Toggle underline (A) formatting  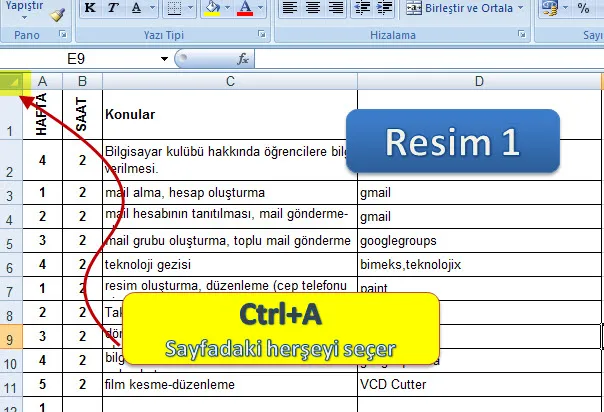(138, 9)
